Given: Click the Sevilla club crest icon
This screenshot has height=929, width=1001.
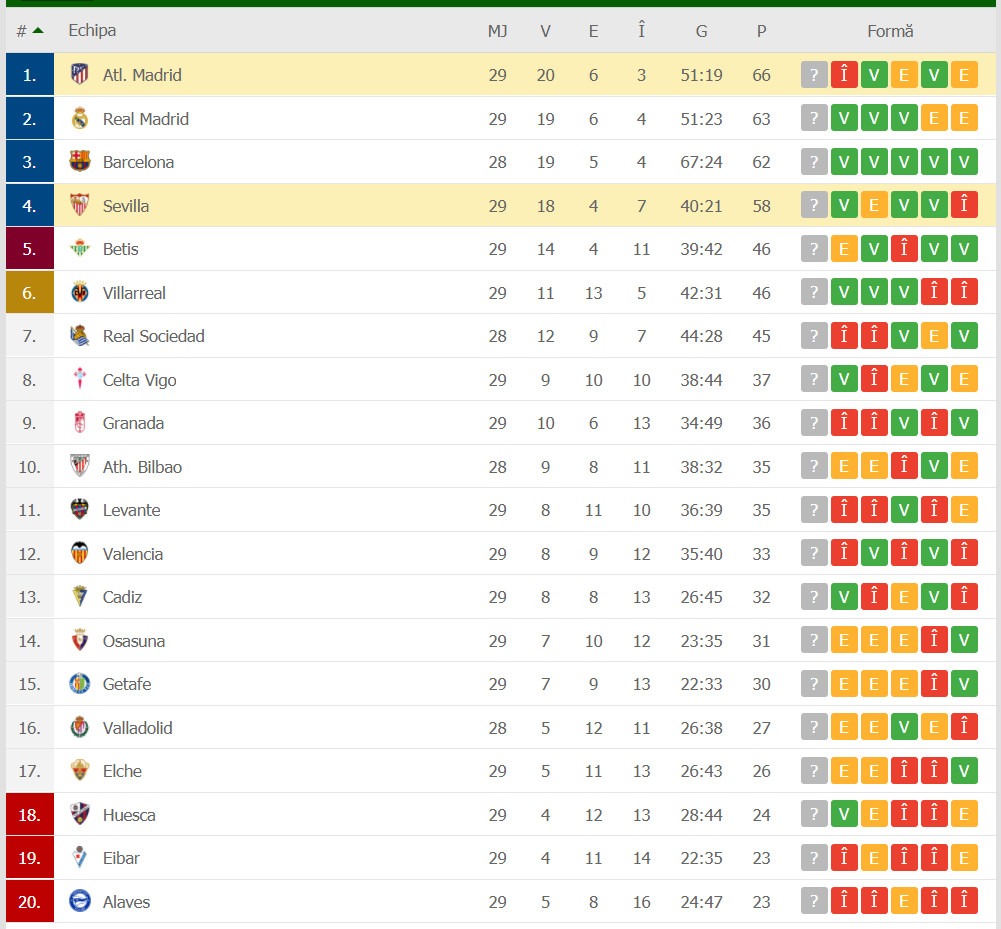Looking at the screenshot, I should click(80, 205).
